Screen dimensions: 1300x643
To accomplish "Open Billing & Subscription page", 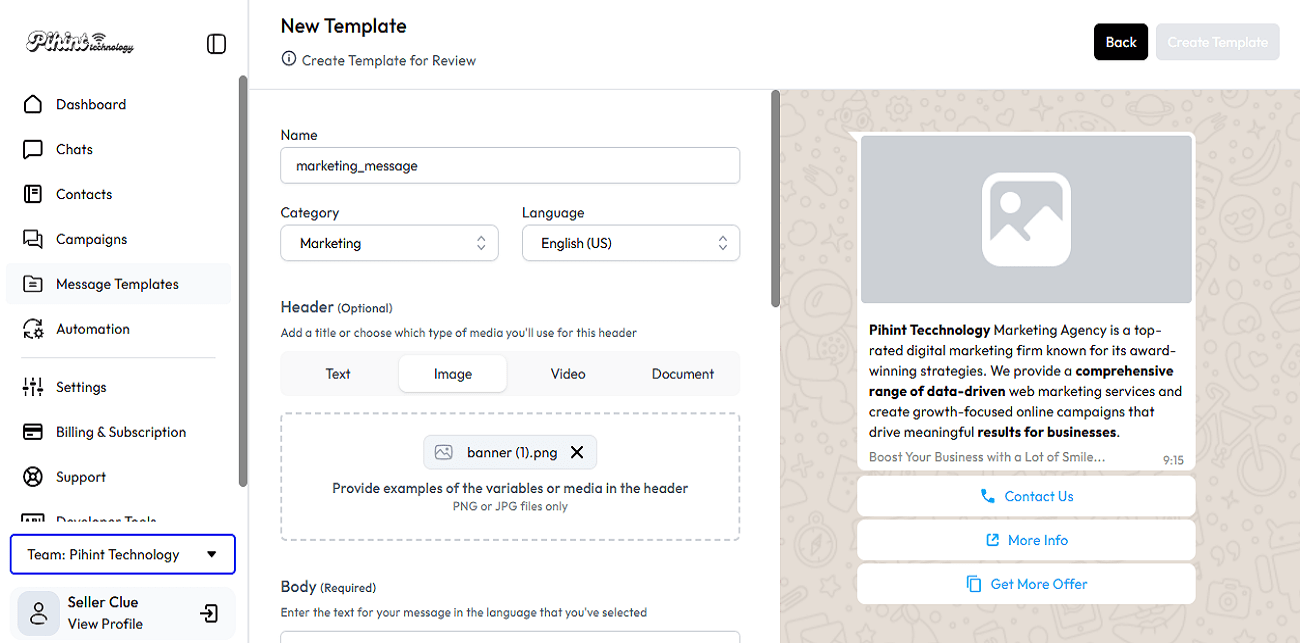I will click(120, 432).
